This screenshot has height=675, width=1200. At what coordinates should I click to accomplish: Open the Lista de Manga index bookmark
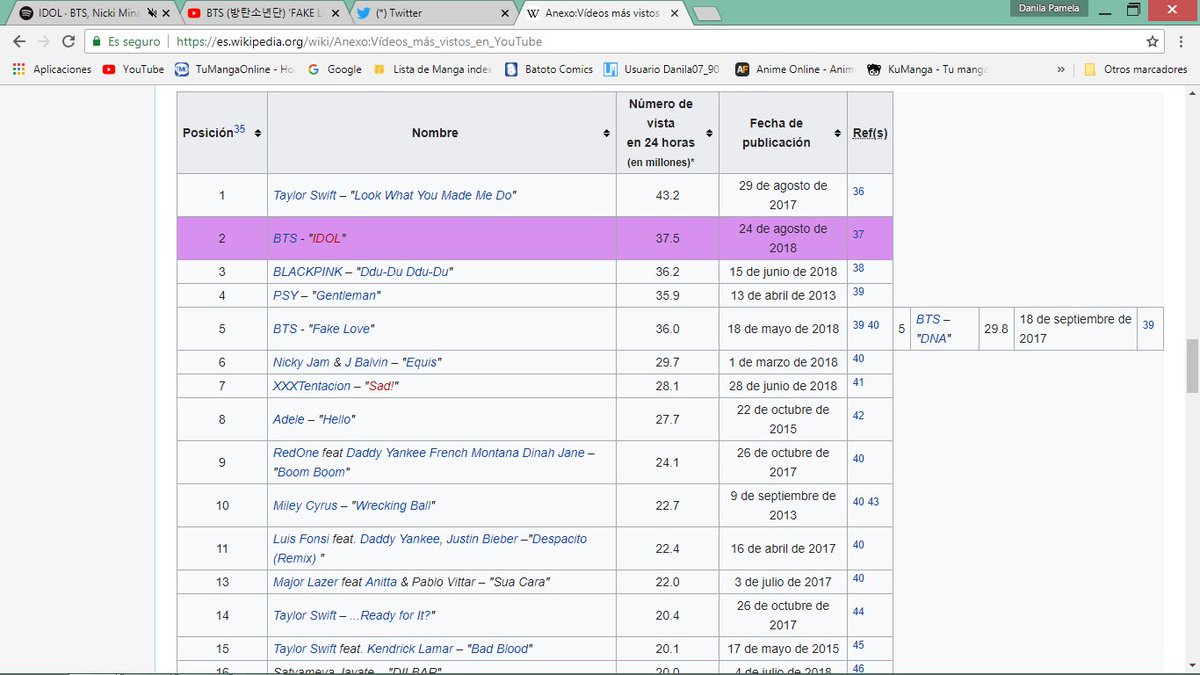coord(432,69)
